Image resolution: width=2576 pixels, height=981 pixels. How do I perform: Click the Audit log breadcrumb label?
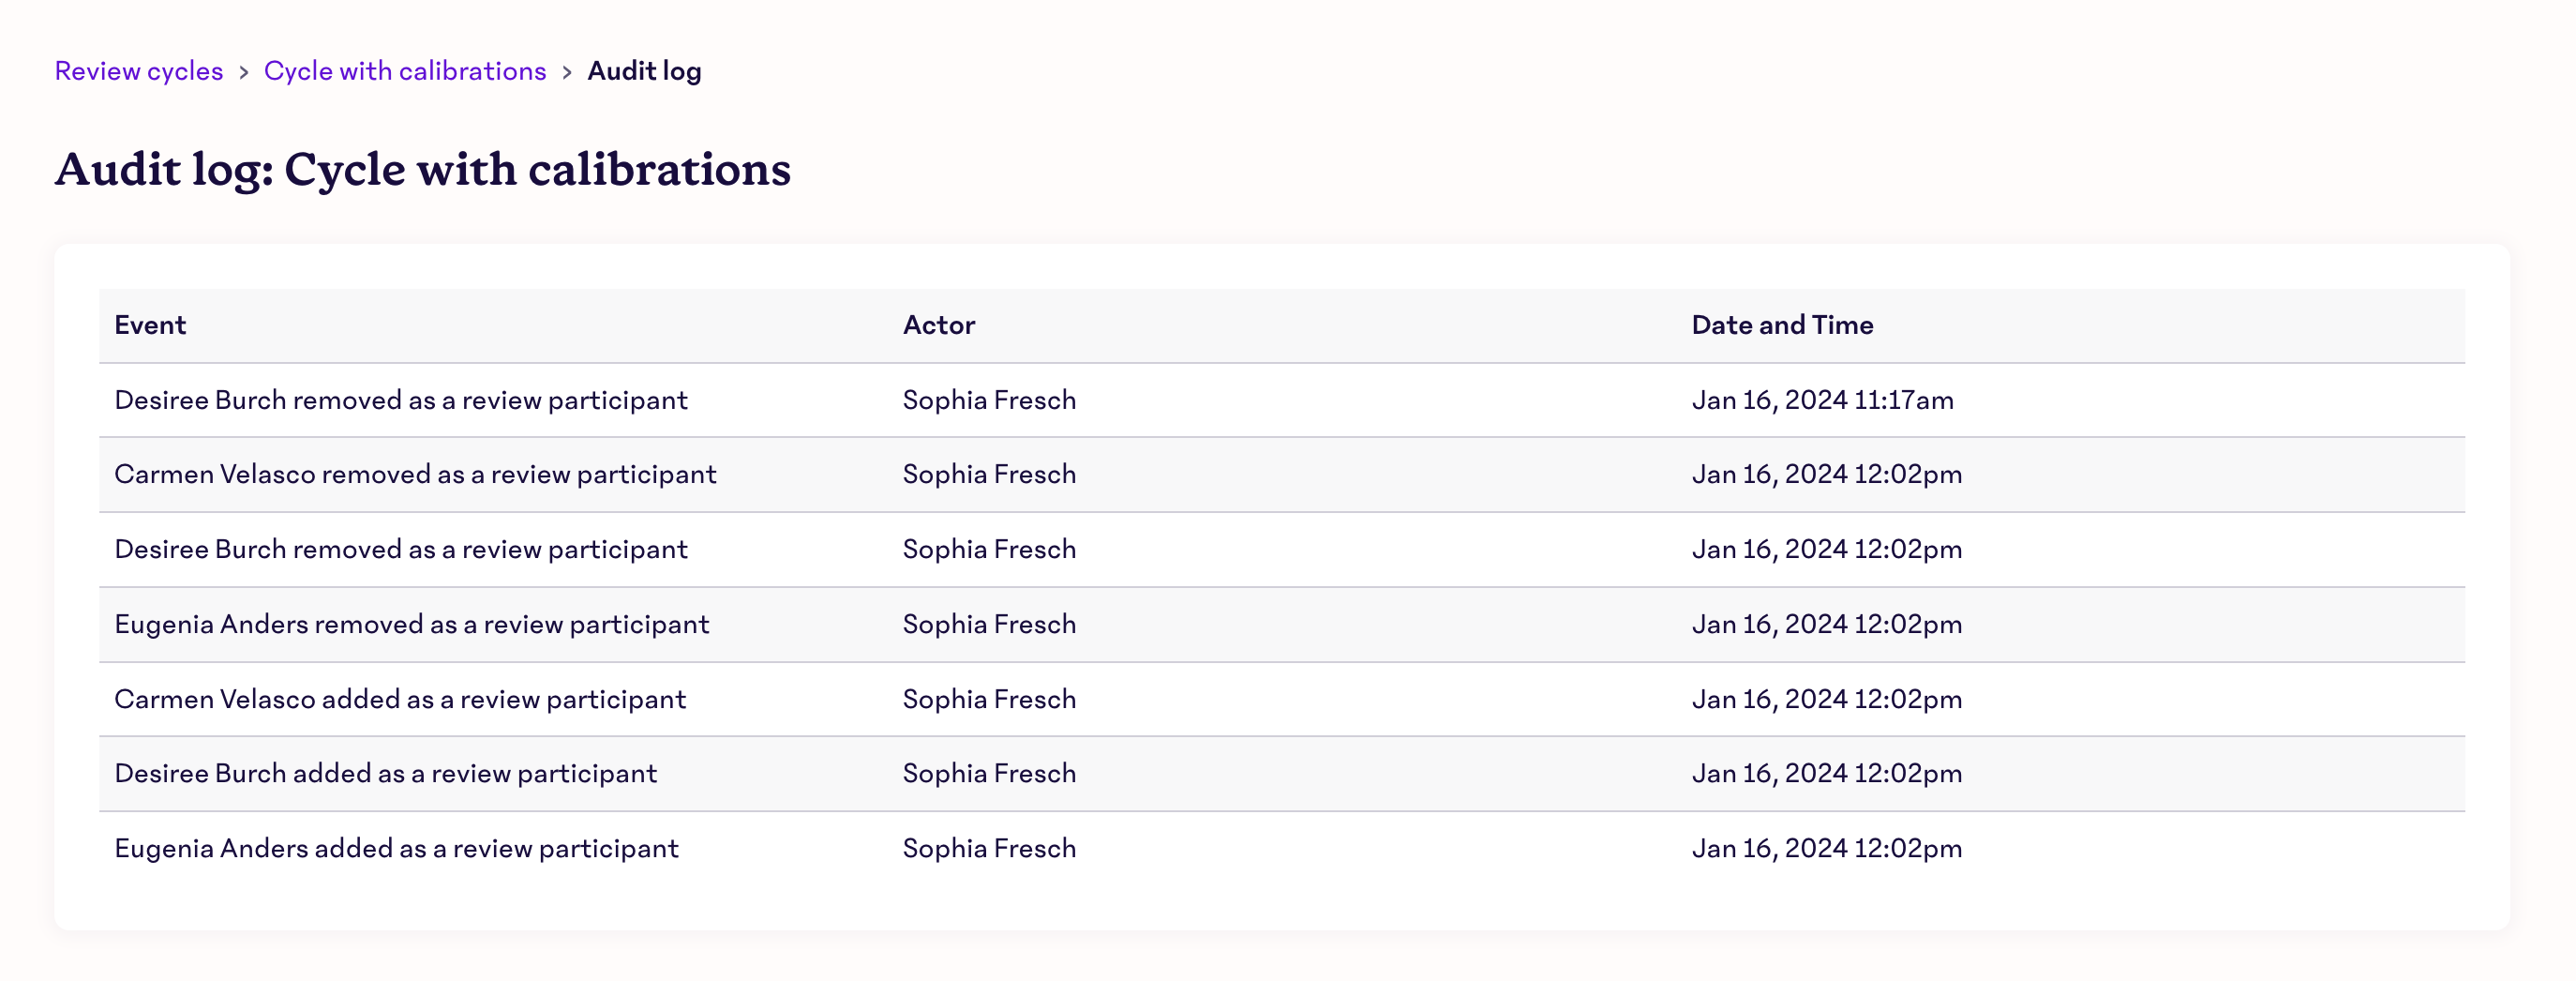pyautogui.click(x=644, y=71)
